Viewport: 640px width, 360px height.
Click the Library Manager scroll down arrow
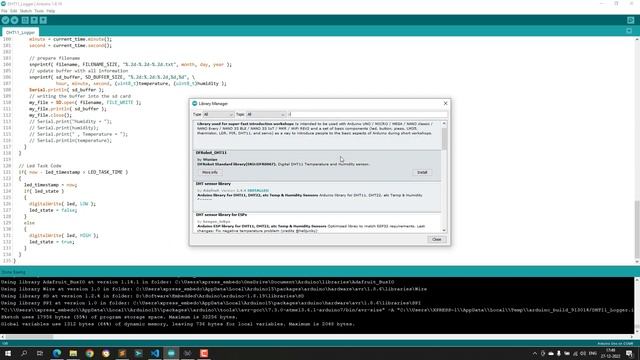click(x=444, y=231)
